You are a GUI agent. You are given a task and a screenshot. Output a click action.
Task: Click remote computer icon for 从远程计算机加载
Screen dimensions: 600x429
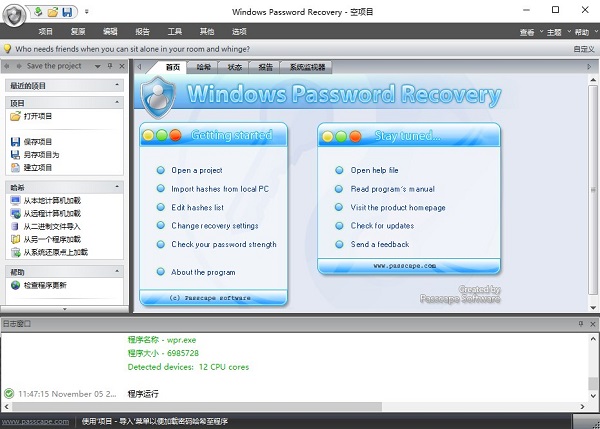15,214
